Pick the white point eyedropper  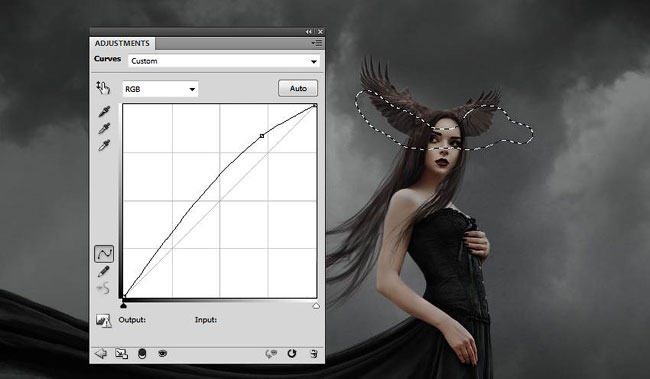point(104,146)
